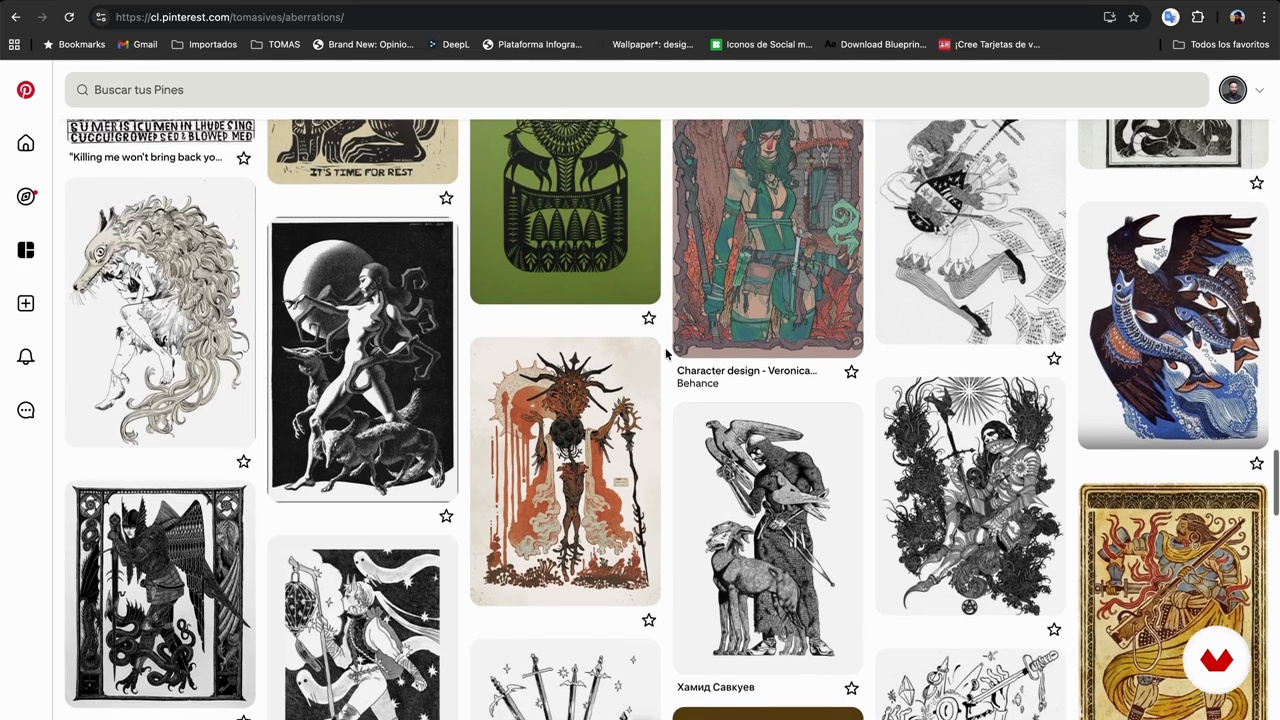Screen dimensions: 1280x720
Task: Open the Pinterest logo home link
Action: click(26, 90)
